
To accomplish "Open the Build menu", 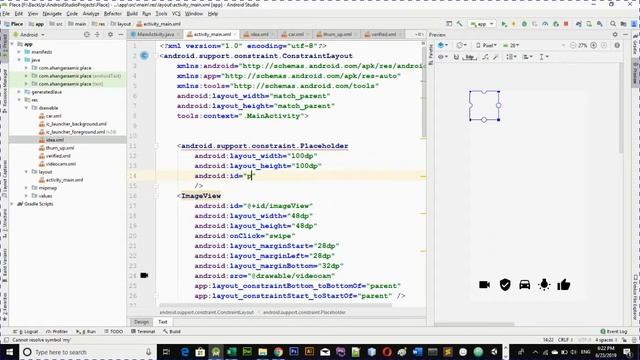I will coord(132,14).
